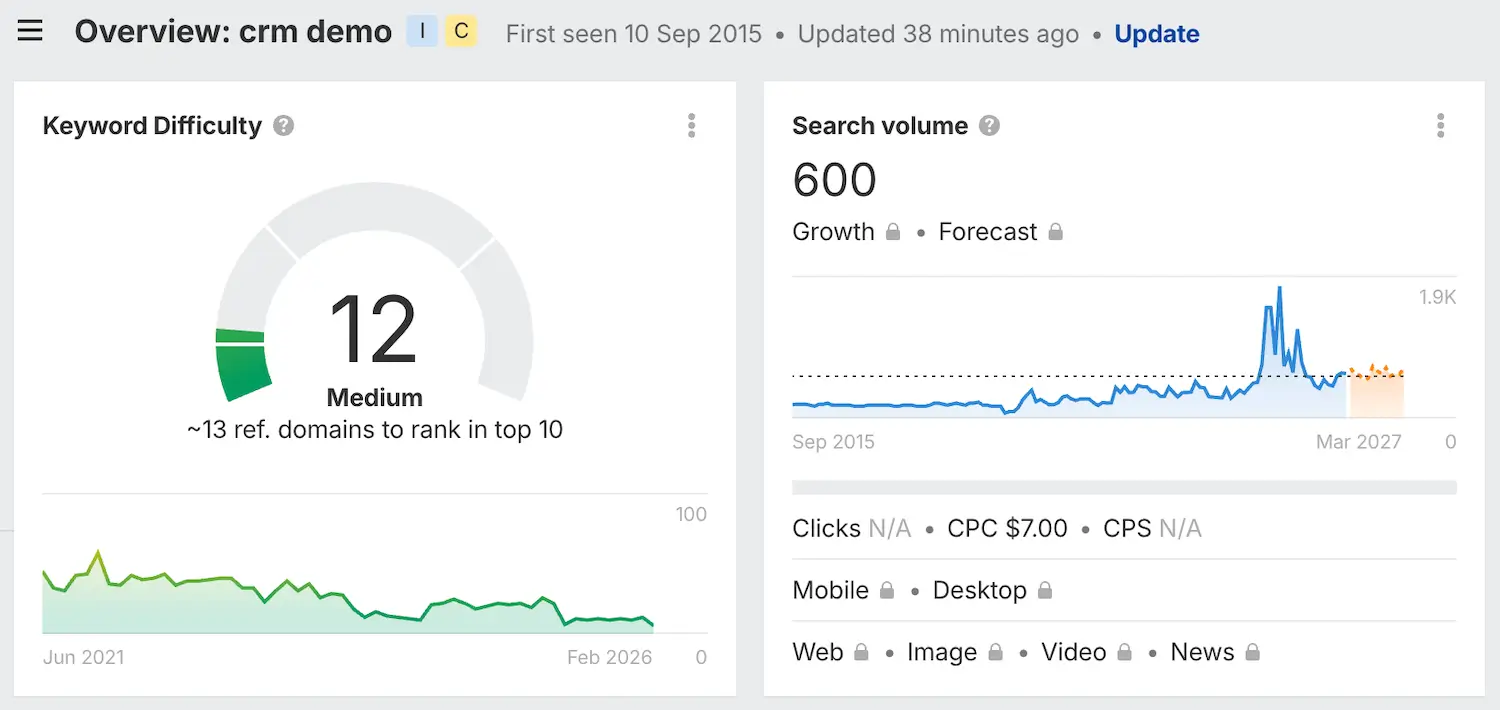Open Search volume card options menu
1500x710 pixels.
click(1440, 126)
